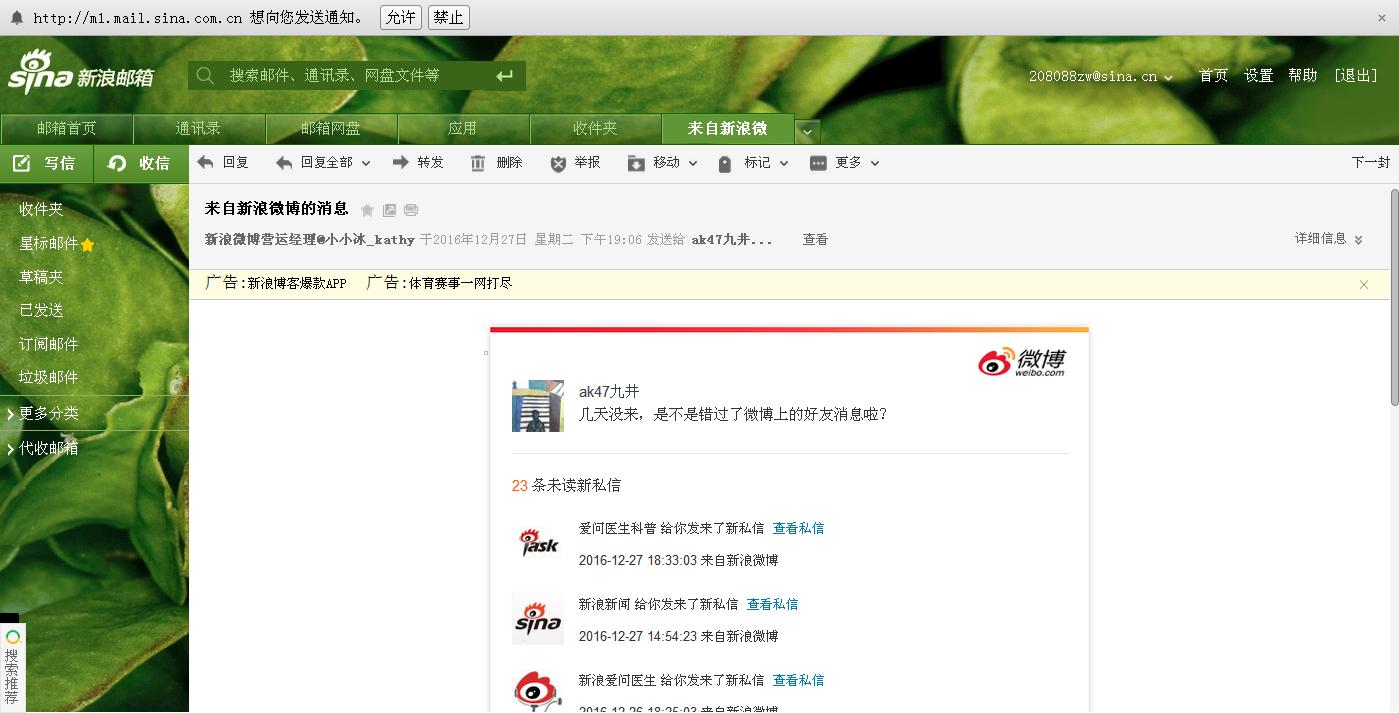Open the 星标邮件 folder
Viewport: 1399px width, 713px height.
pyautogui.click(x=49, y=243)
